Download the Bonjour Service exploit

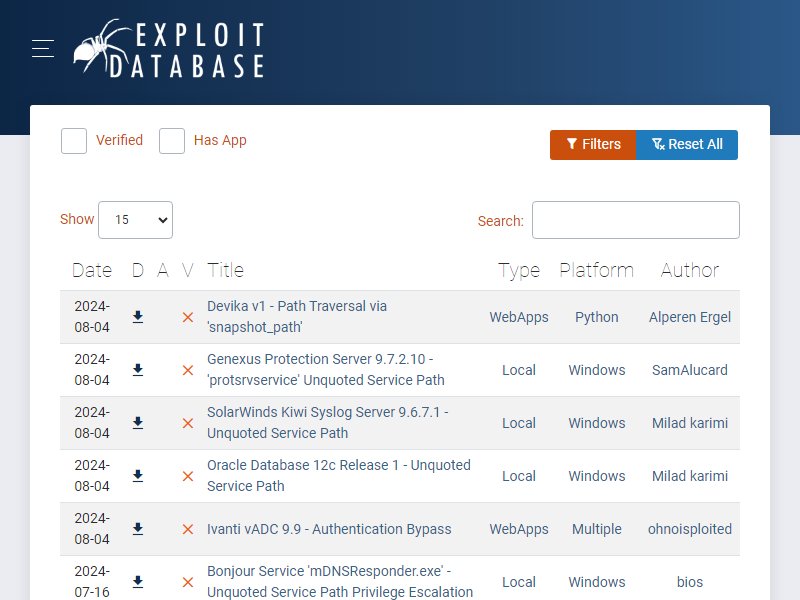click(138, 582)
